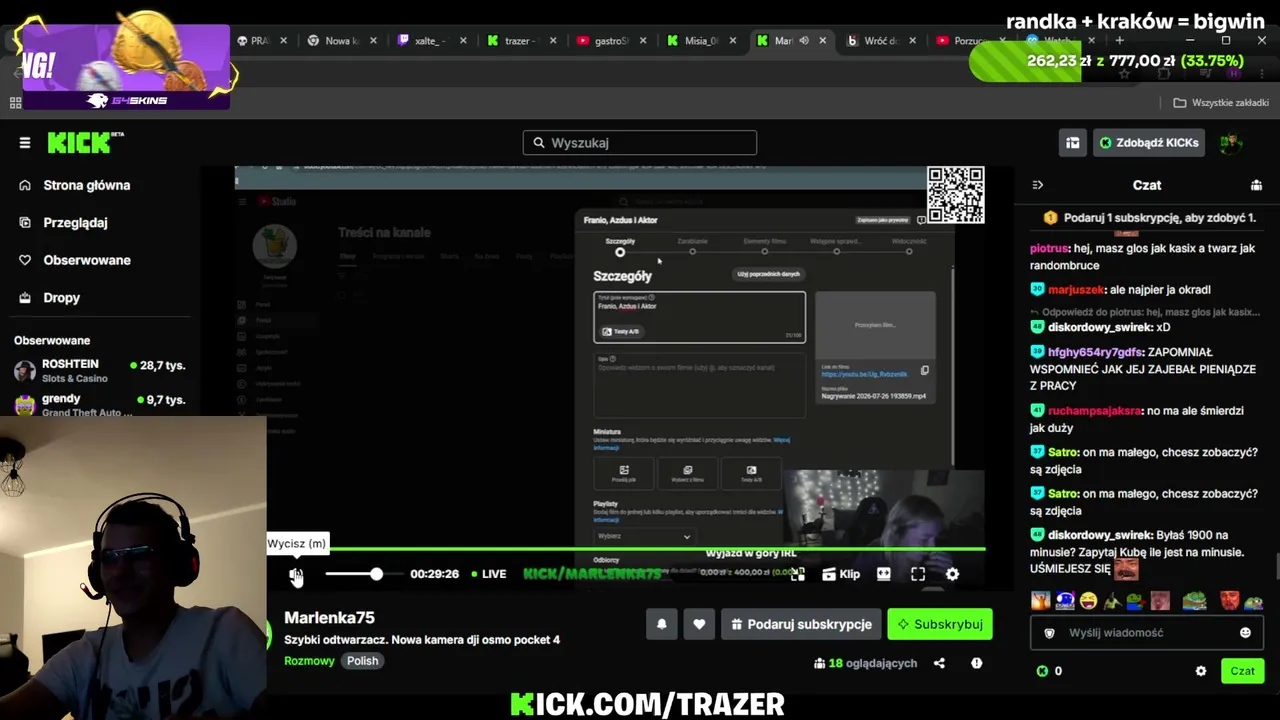Switch to the gastroS YouTube browser tab
This screenshot has width=1280, height=720.
point(611,41)
